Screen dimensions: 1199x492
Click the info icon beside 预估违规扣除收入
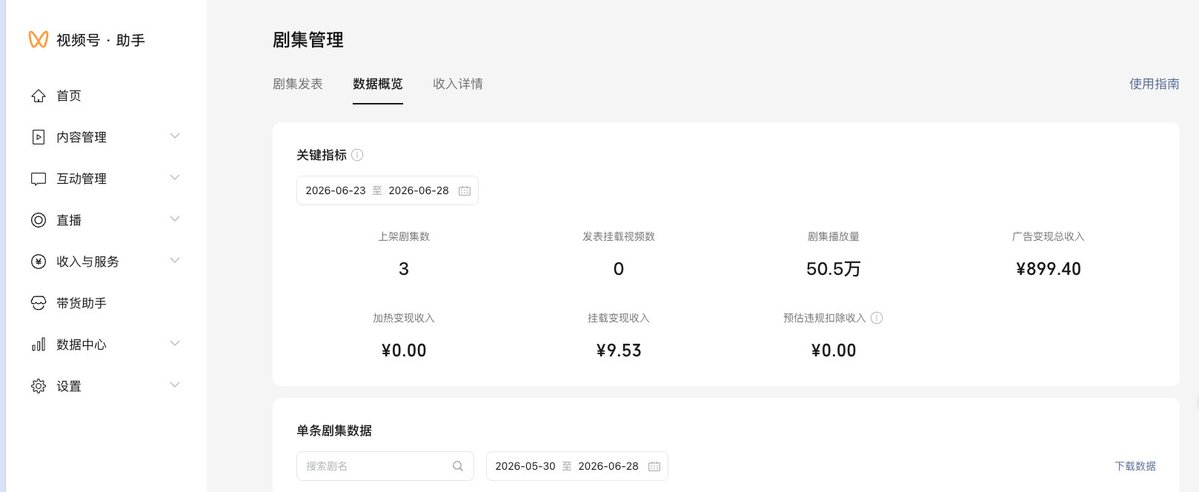(877, 318)
